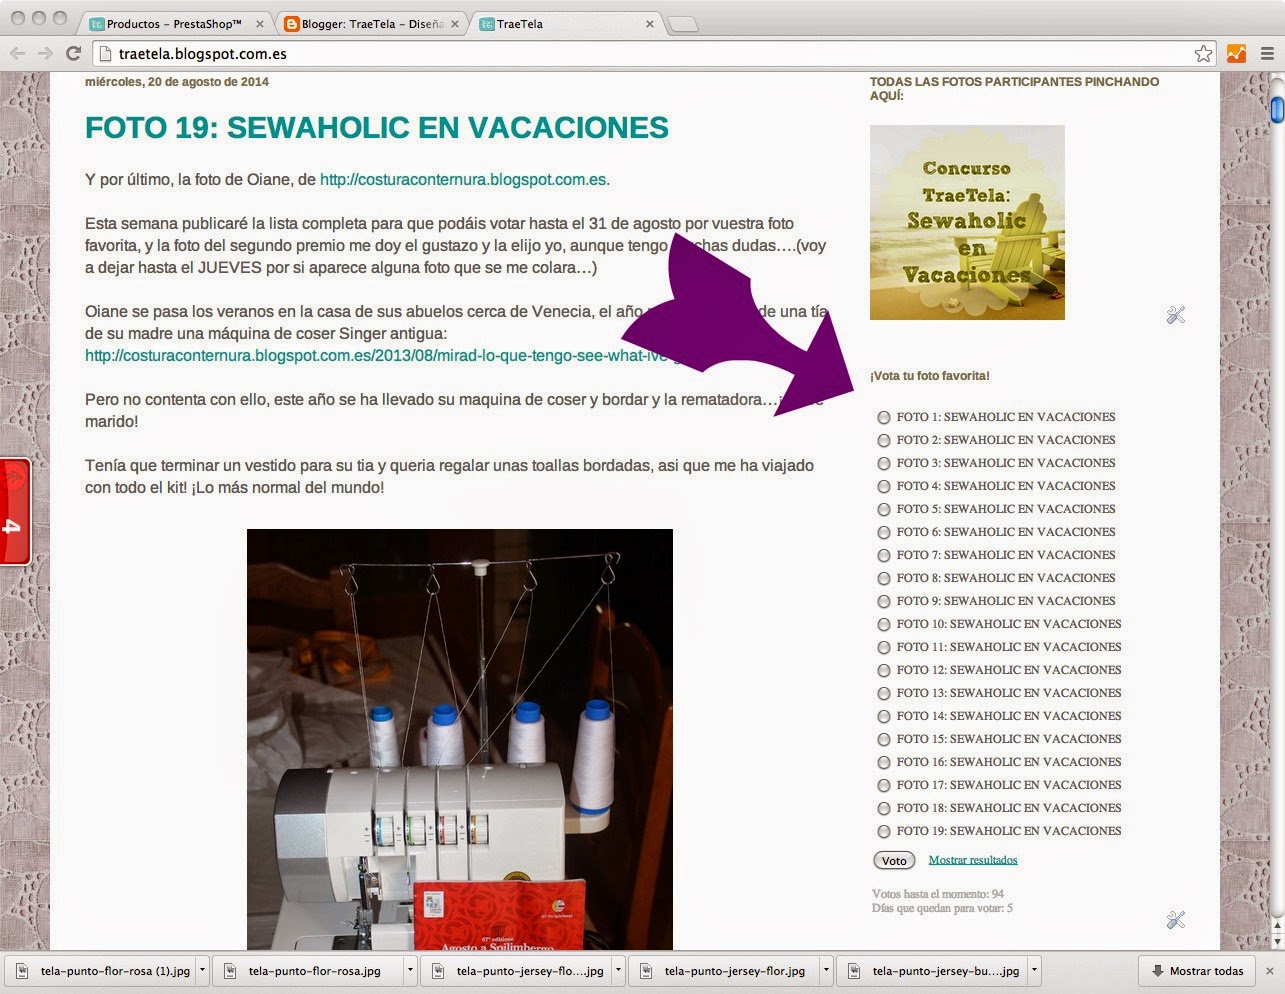Open downloaded file tela-punto-jersey-bu....jpg

point(934,971)
